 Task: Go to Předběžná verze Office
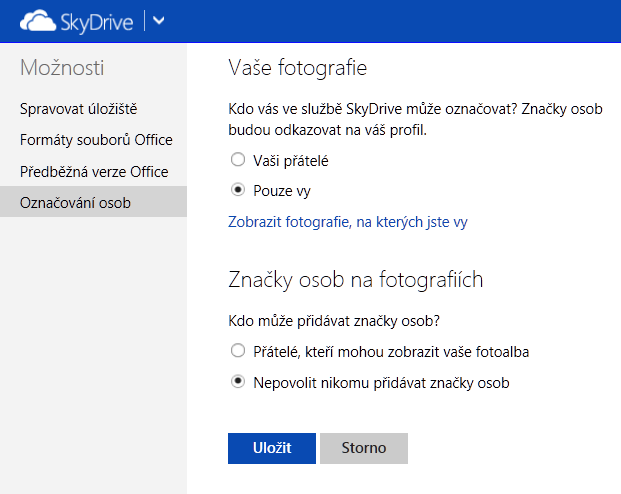point(94,172)
